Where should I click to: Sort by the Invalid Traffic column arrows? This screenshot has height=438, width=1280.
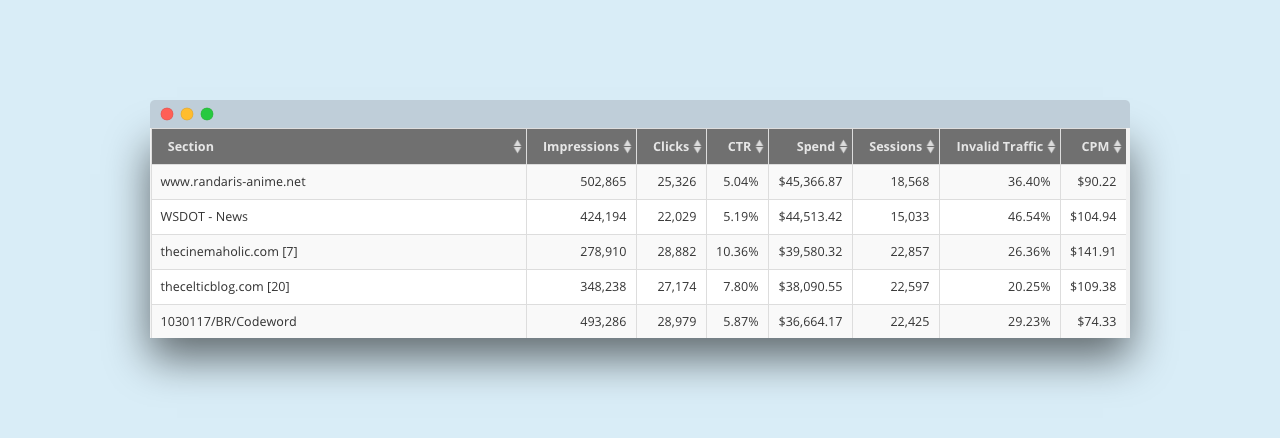pyautogui.click(x=1051, y=147)
